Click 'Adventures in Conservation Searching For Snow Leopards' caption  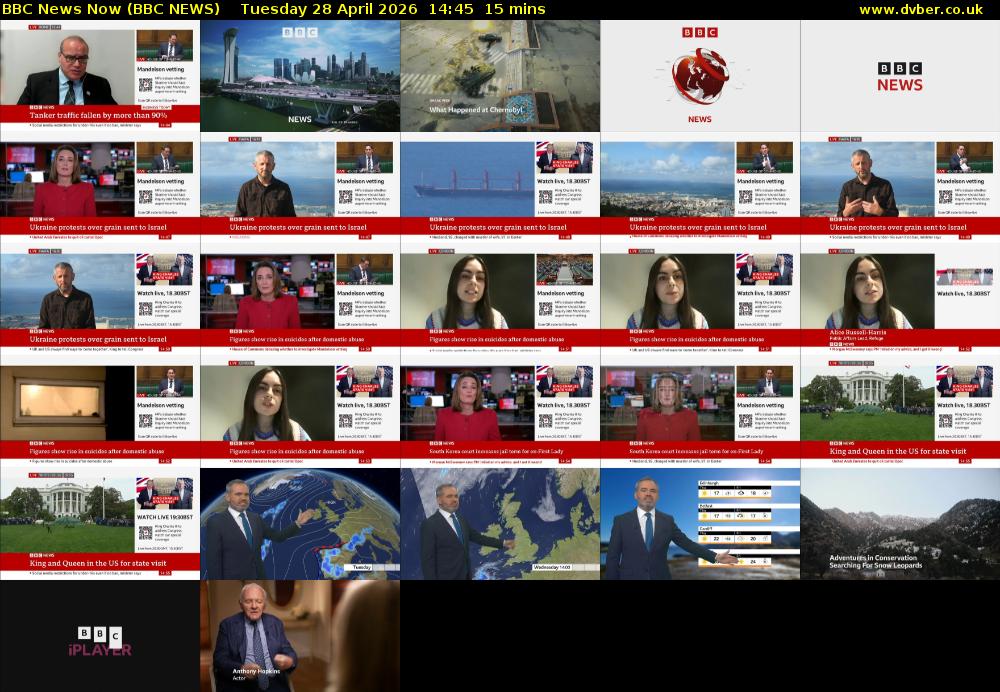tap(876, 561)
